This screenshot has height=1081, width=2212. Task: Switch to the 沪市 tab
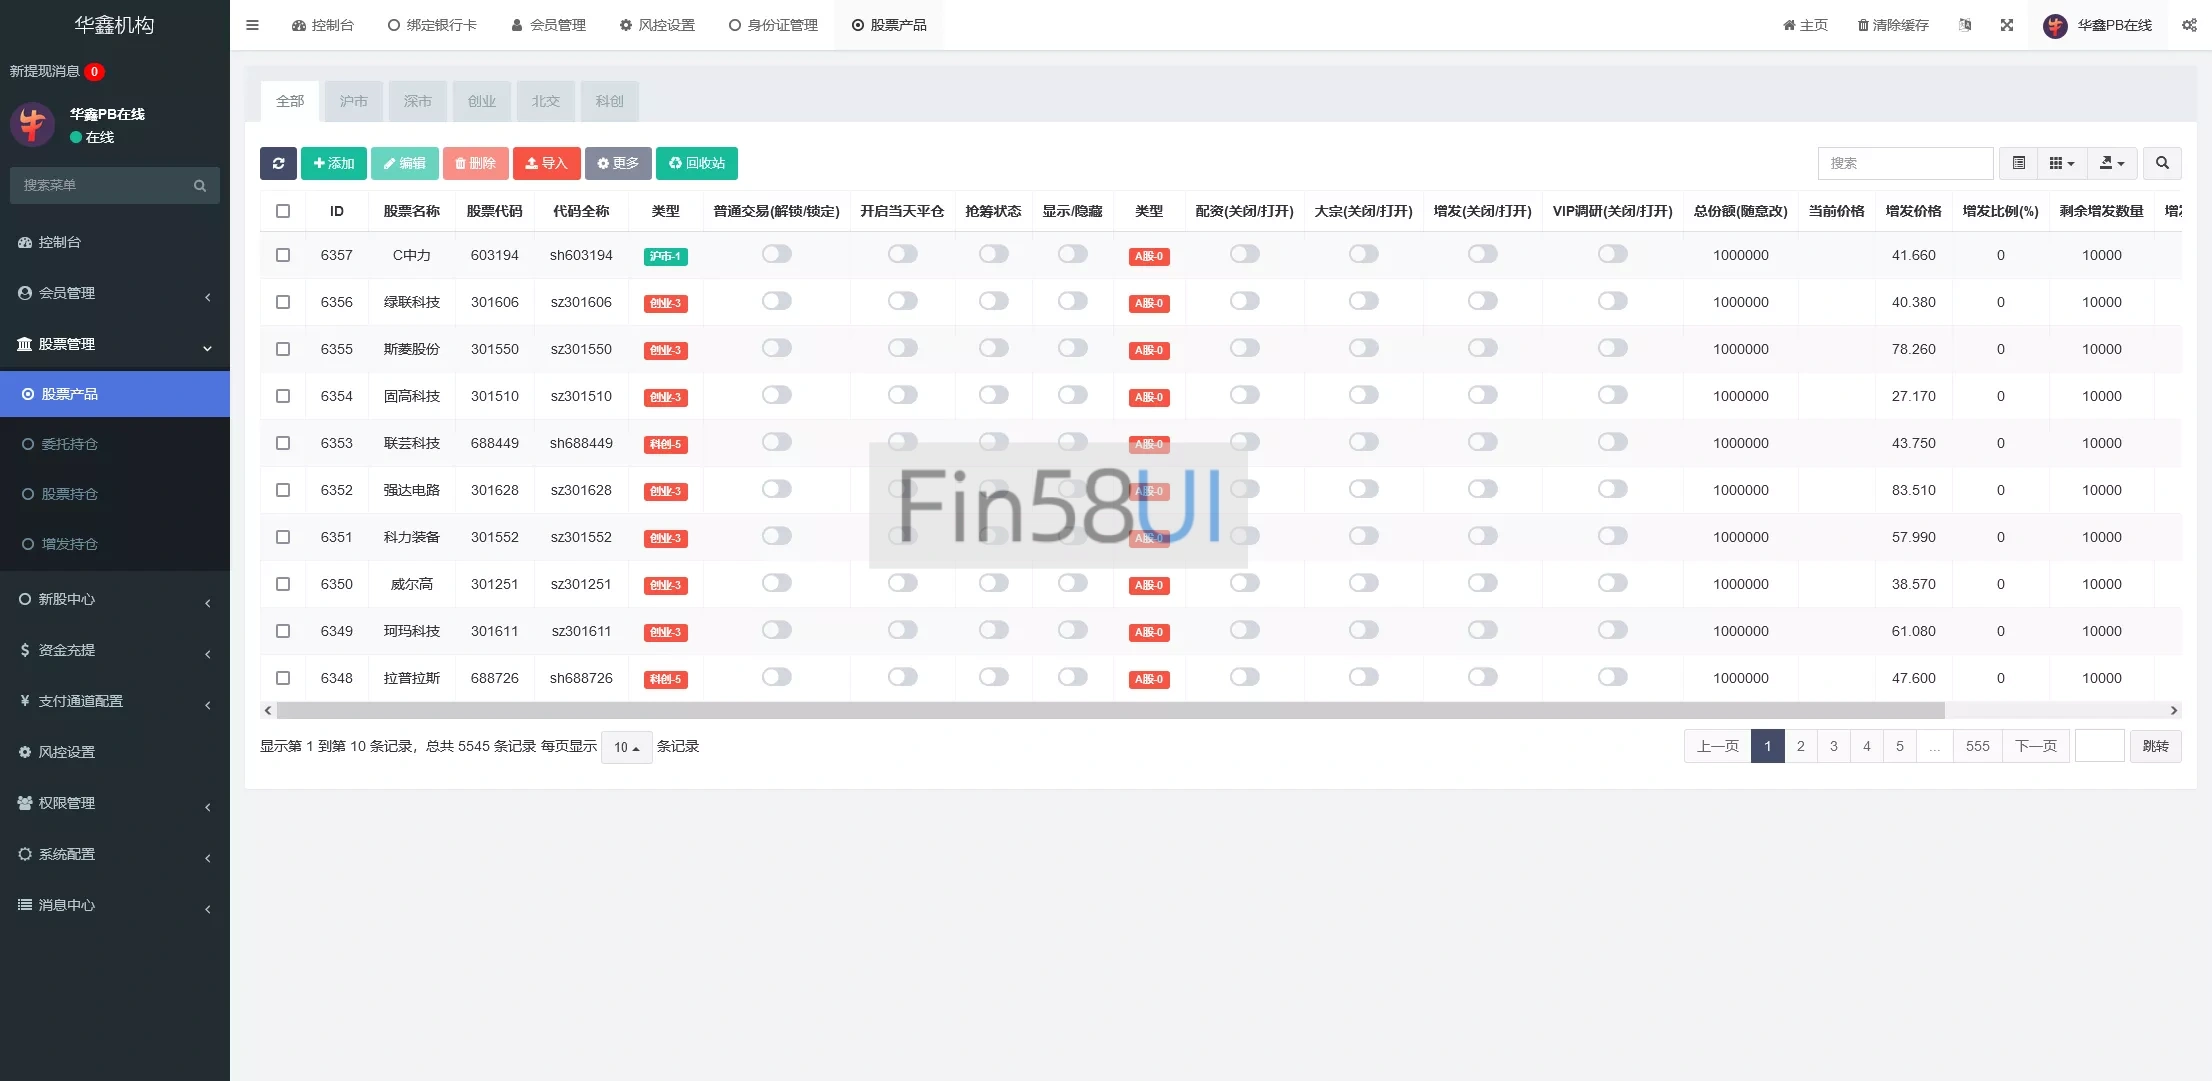coord(353,101)
